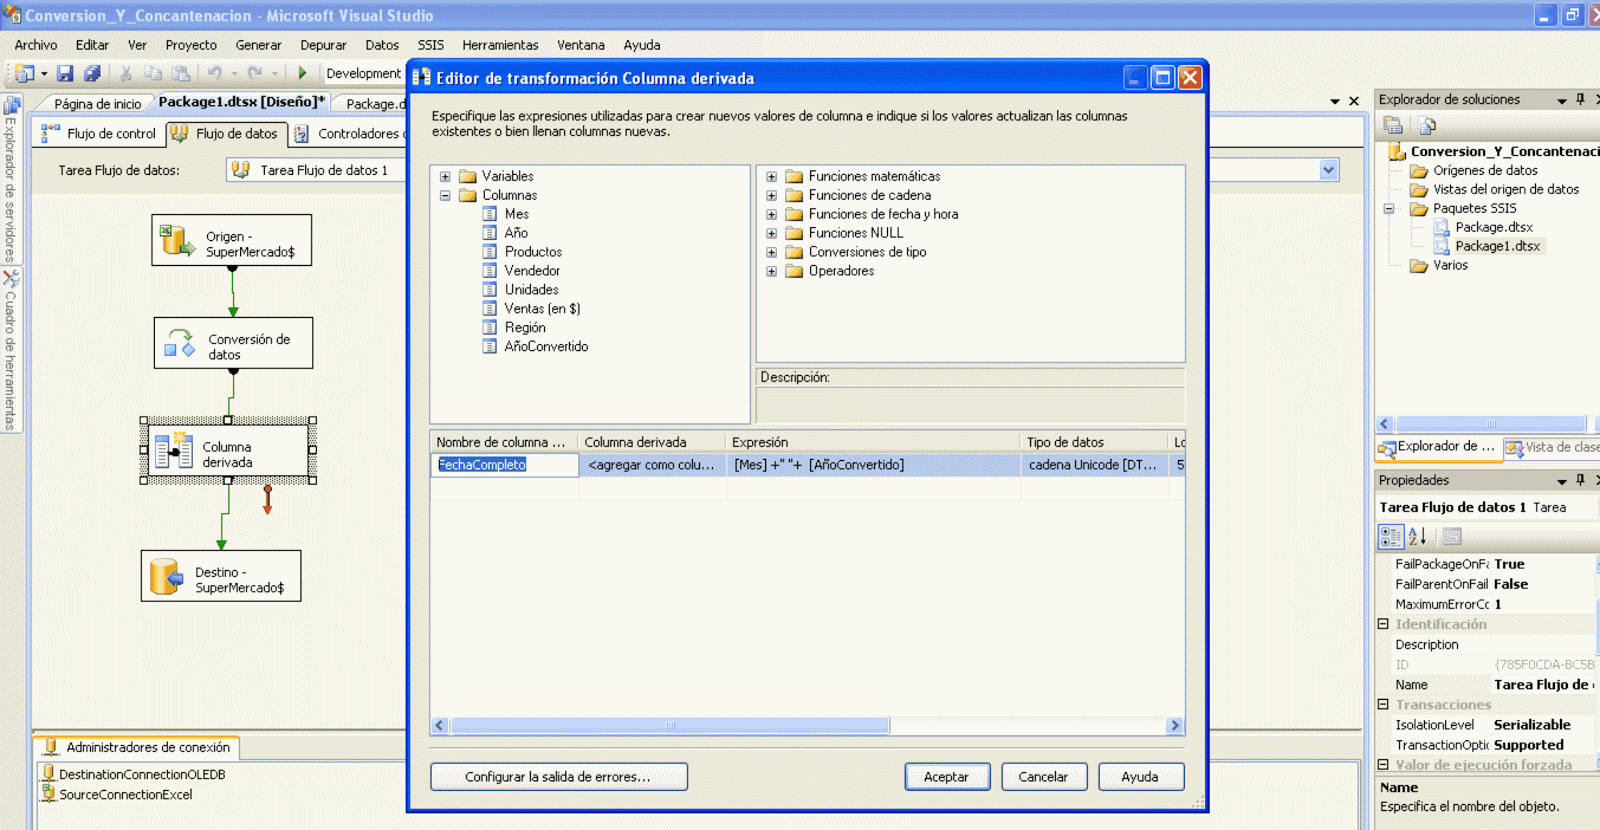Switch to Flujo de control tab

click(99, 134)
